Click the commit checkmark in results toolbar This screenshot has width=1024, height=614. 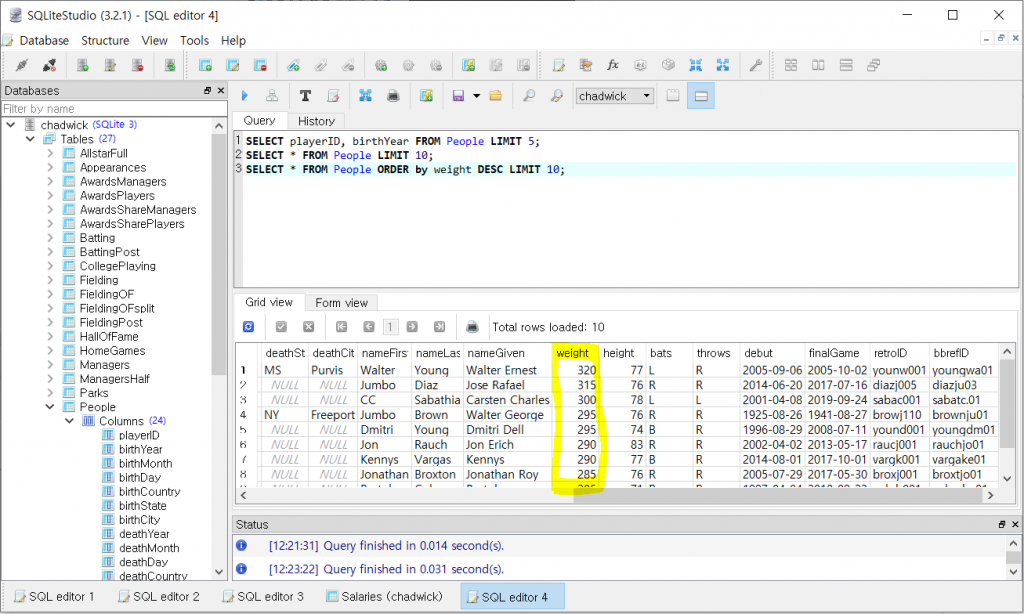[281, 327]
